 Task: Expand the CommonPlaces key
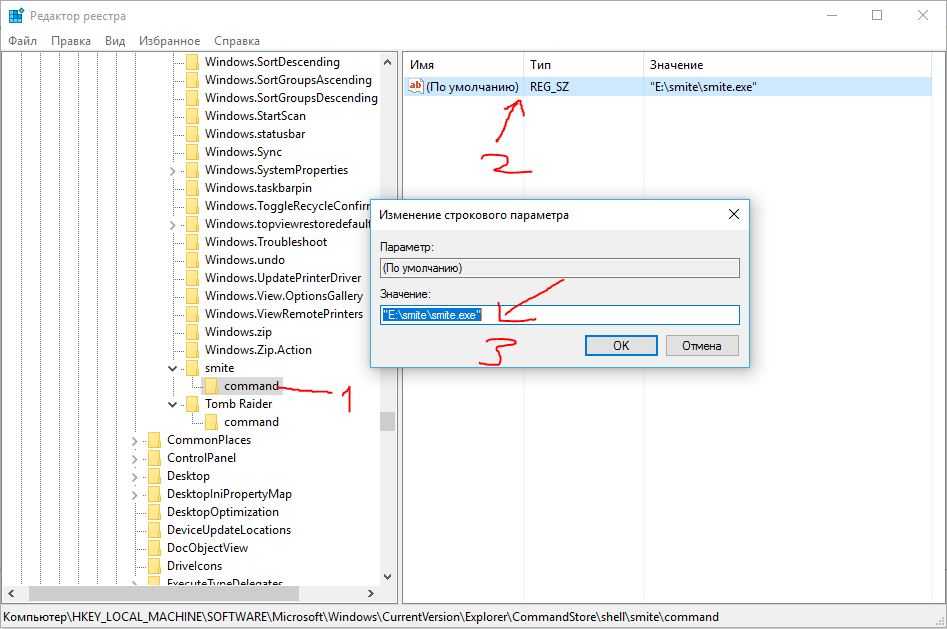pos(135,440)
